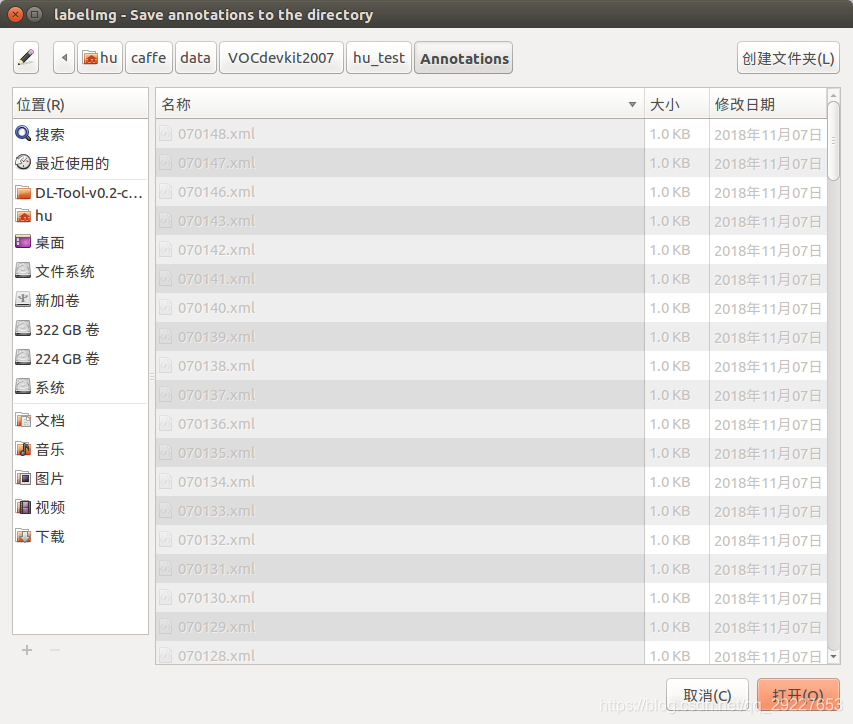
Task: Click the plus add-bookmark button
Action: [x=27, y=650]
